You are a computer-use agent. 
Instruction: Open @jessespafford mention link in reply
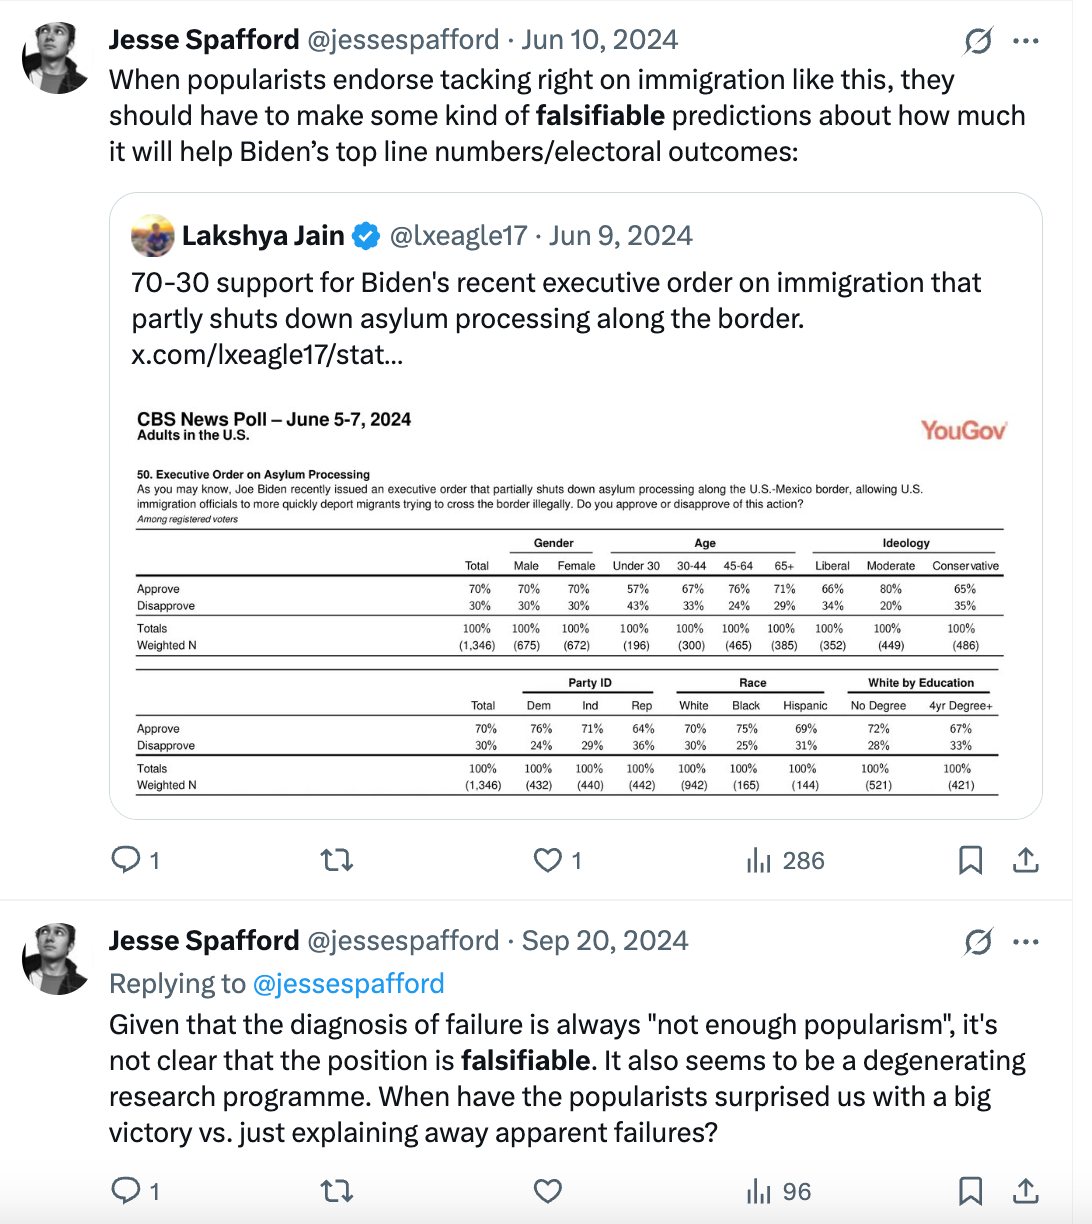pos(348,984)
